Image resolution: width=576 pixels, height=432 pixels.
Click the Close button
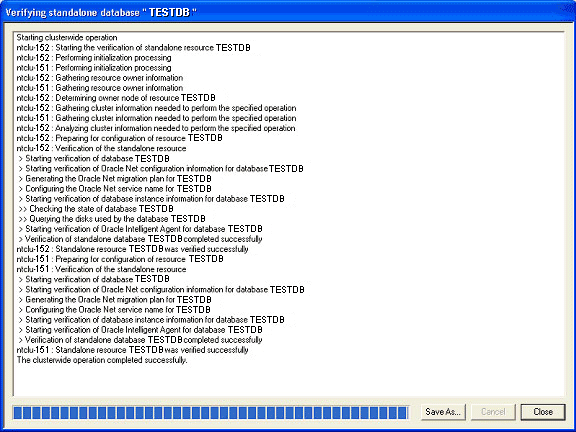[x=543, y=412]
